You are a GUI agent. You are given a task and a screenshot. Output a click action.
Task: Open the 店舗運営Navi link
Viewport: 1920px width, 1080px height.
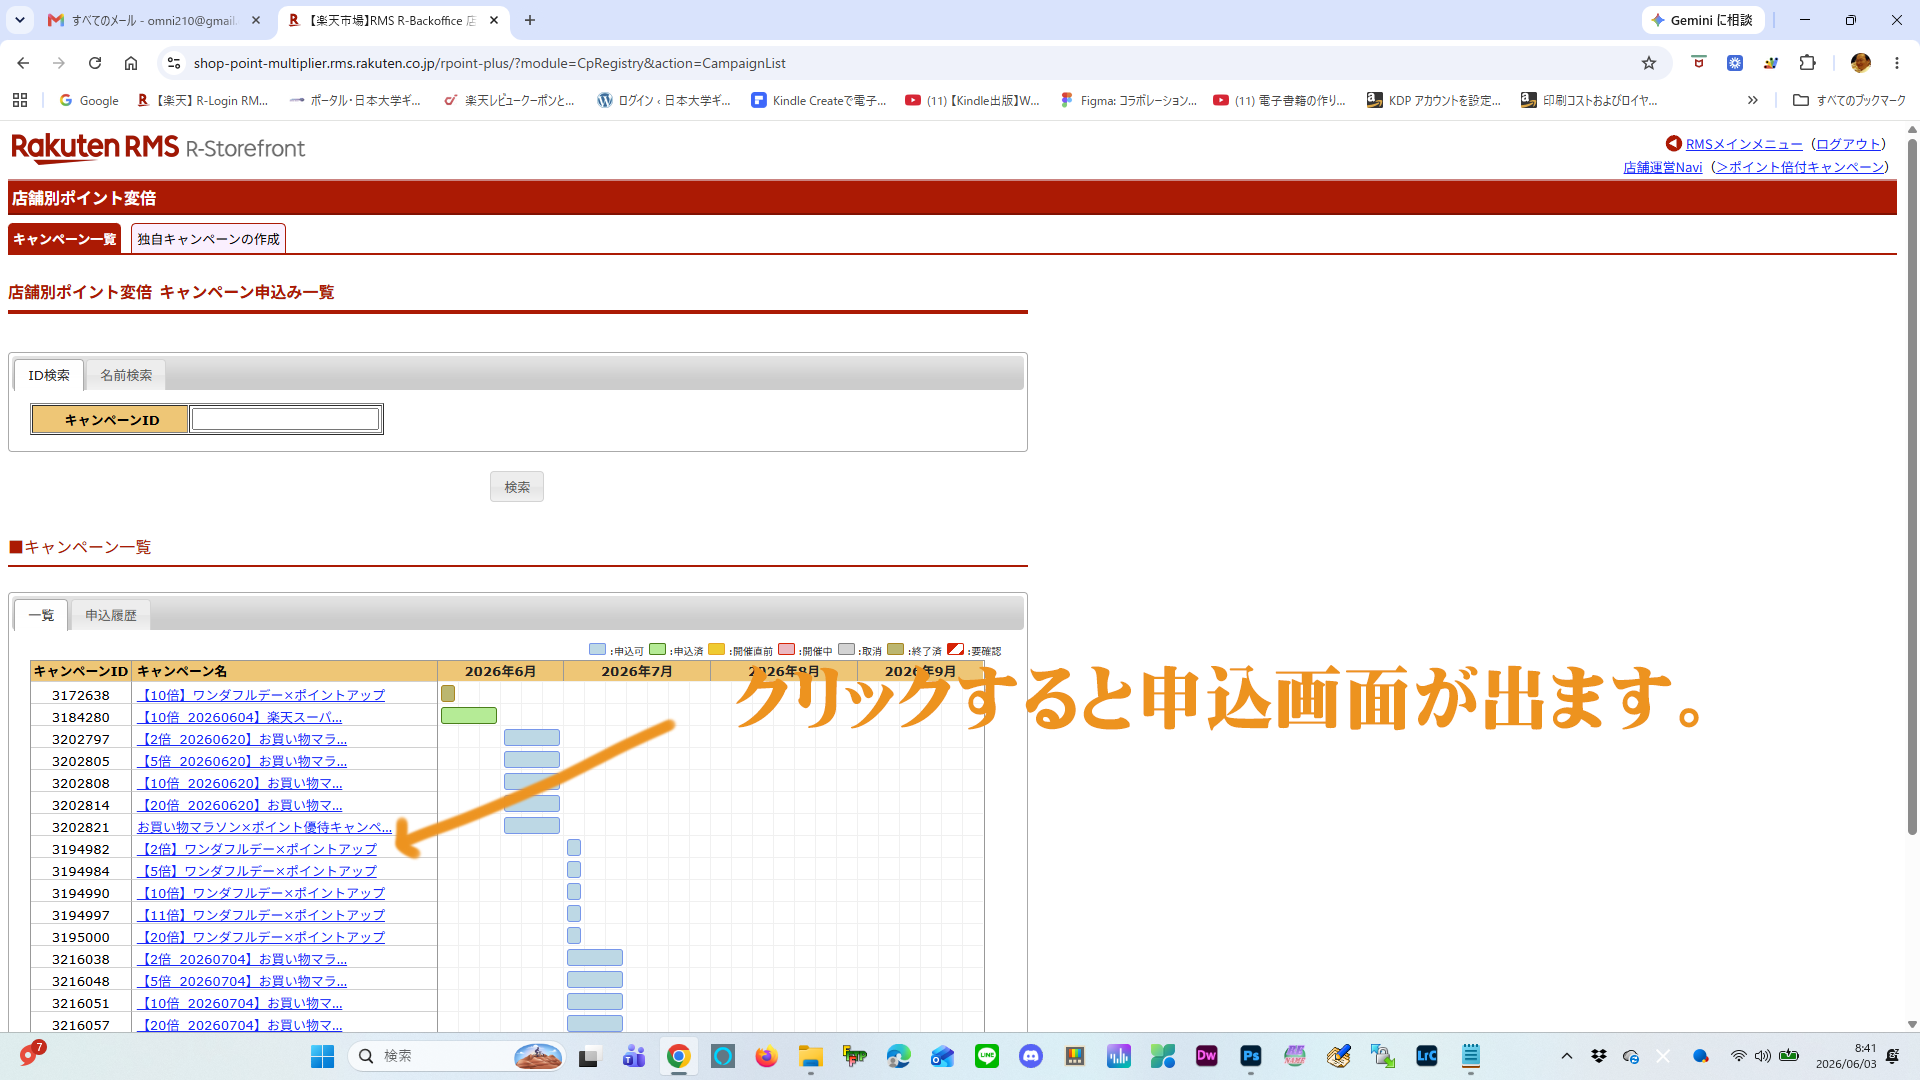coord(1662,167)
